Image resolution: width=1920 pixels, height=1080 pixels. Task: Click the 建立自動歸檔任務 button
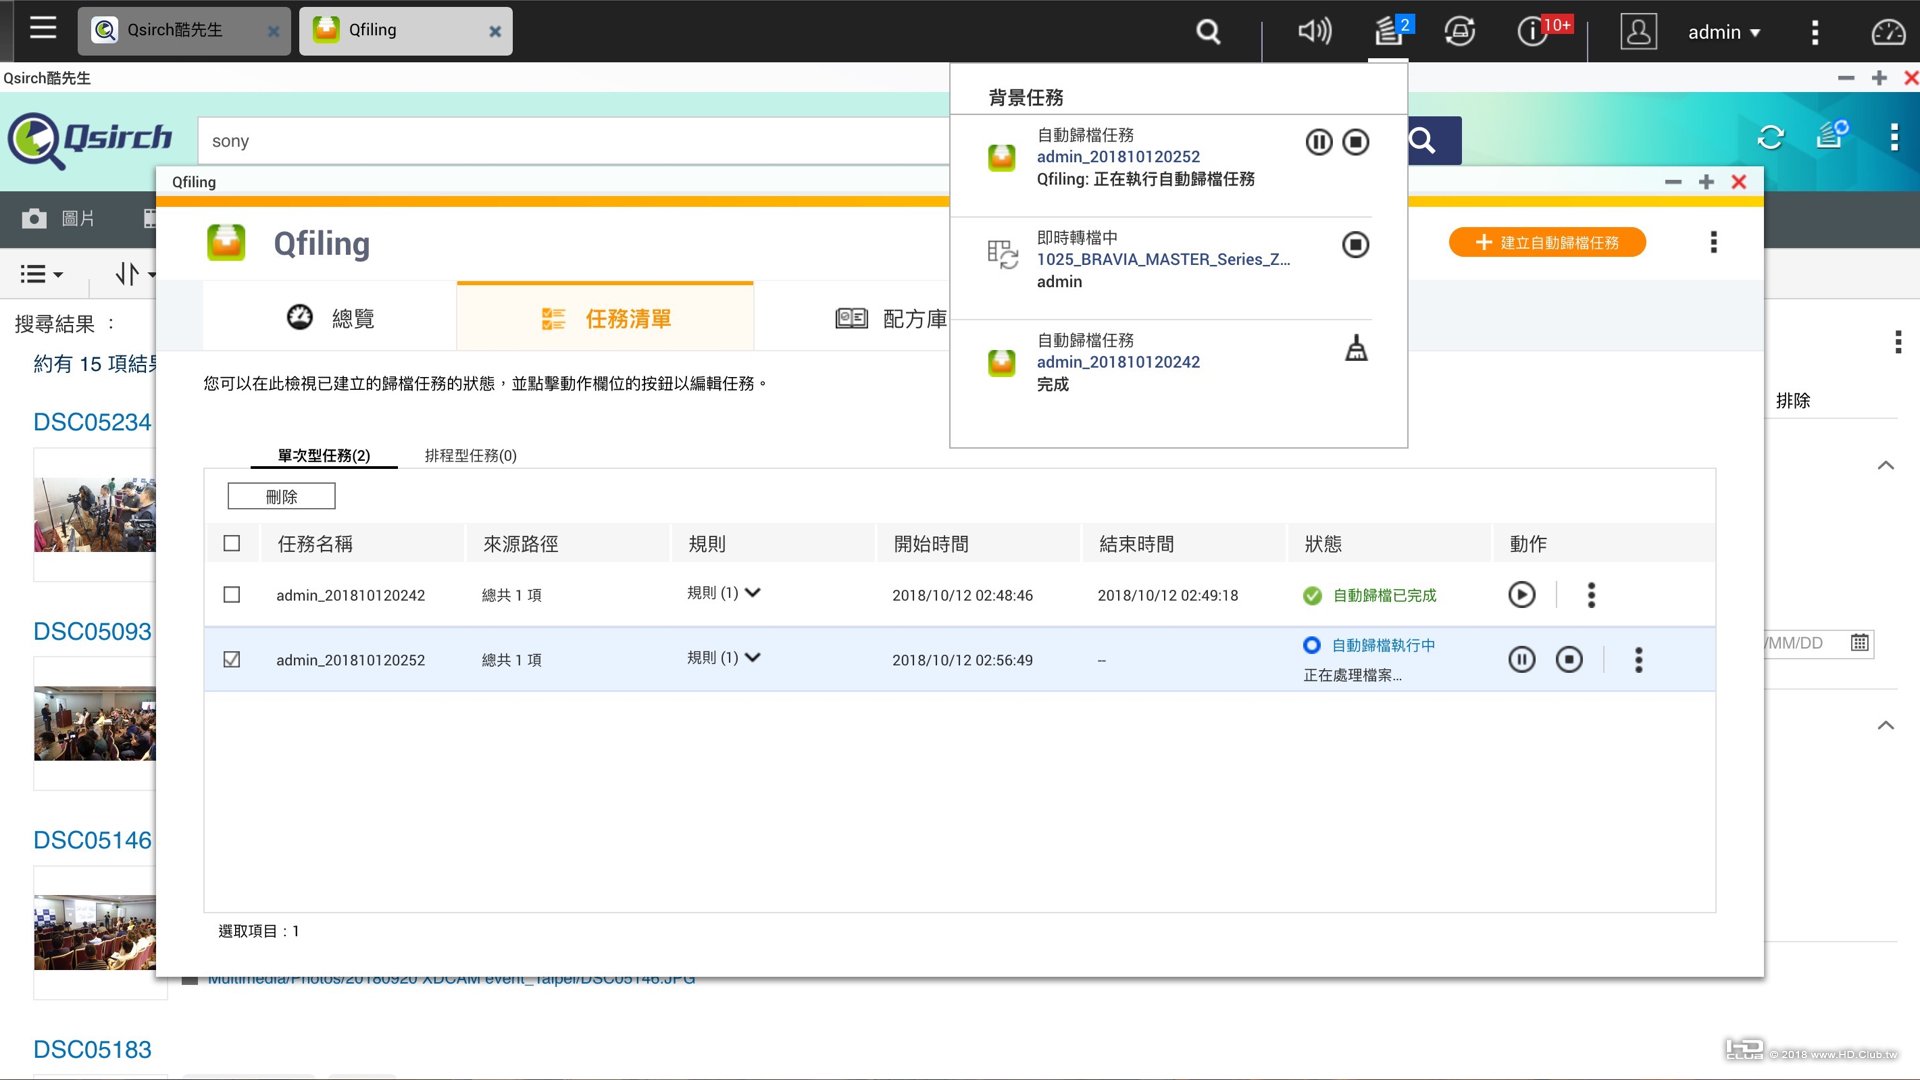1546,243
